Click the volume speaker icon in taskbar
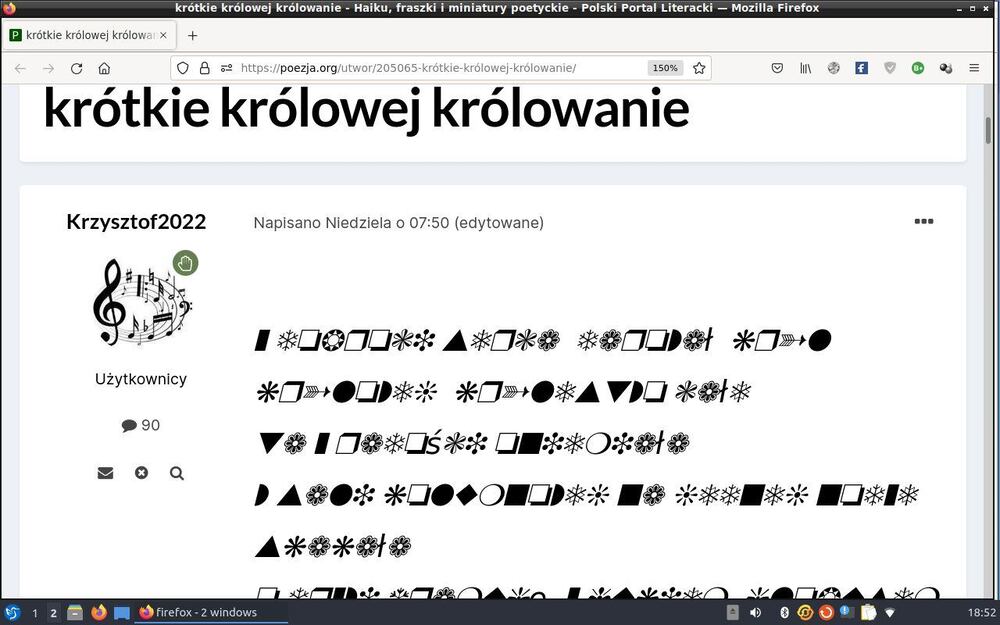 click(755, 612)
